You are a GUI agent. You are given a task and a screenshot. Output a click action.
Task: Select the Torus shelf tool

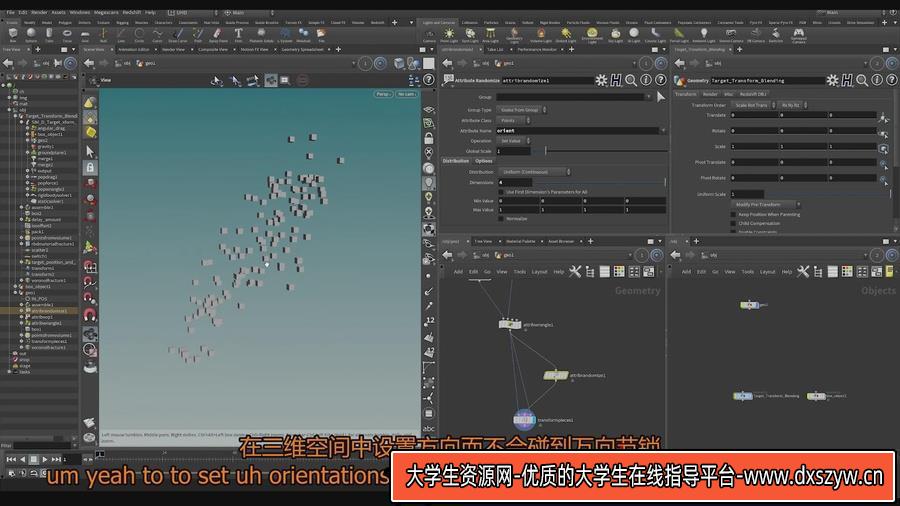[67, 34]
